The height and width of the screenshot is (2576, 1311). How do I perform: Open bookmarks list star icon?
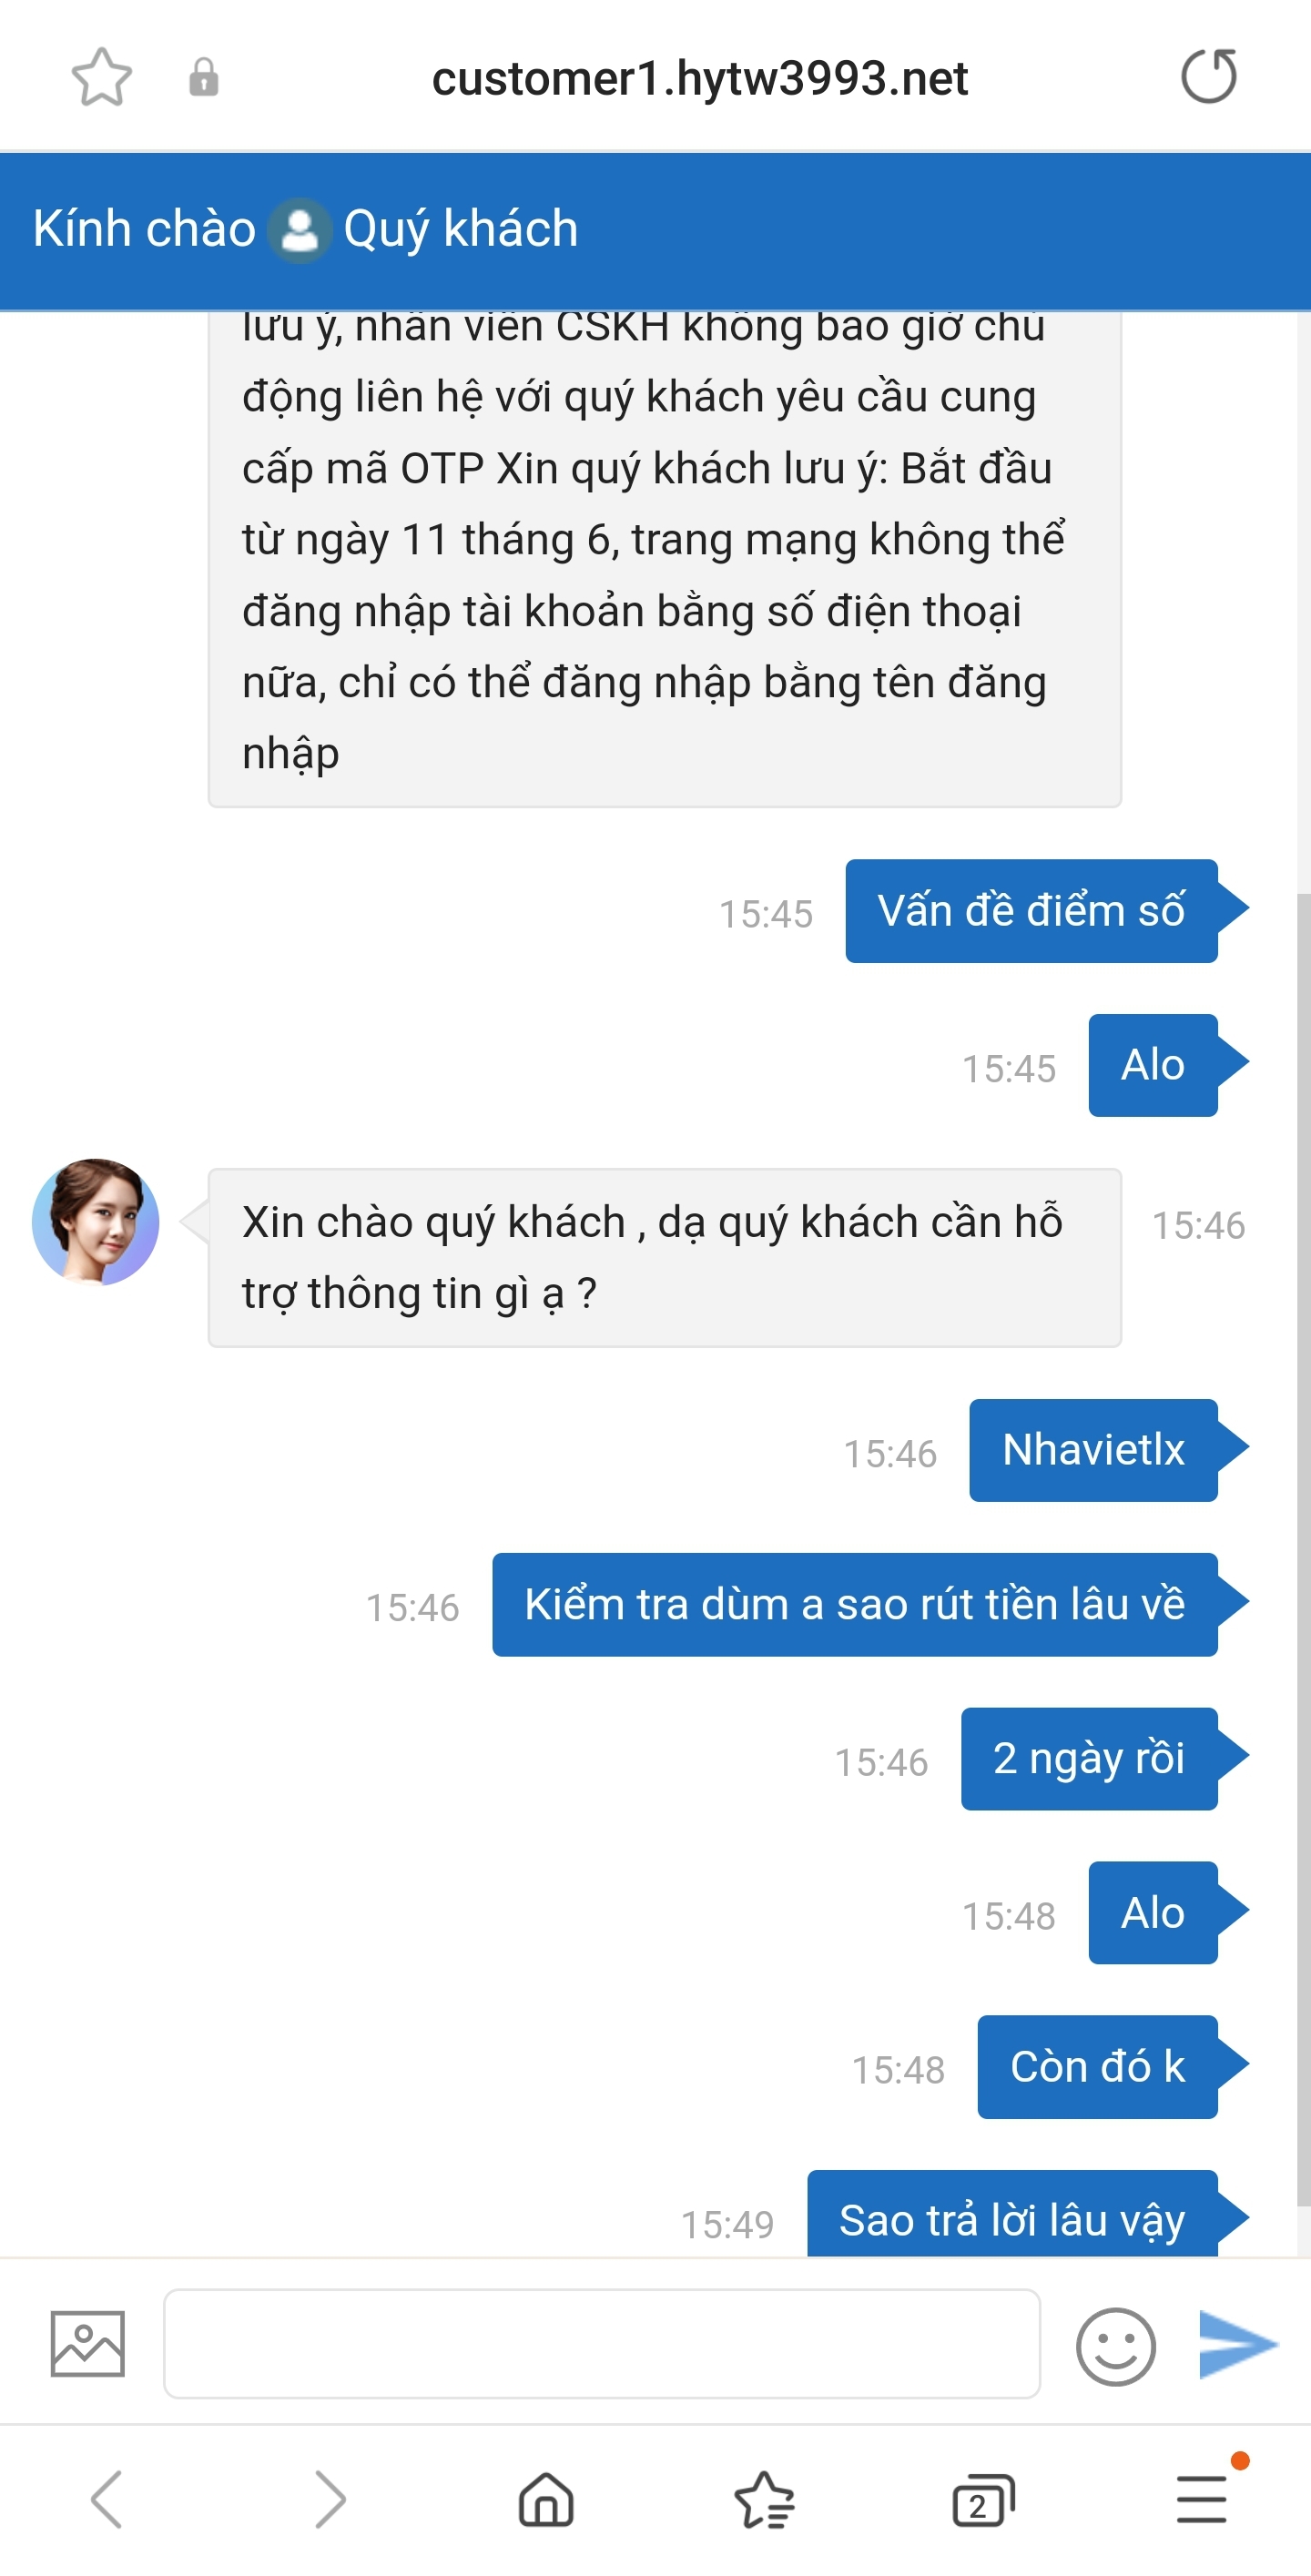point(764,2499)
